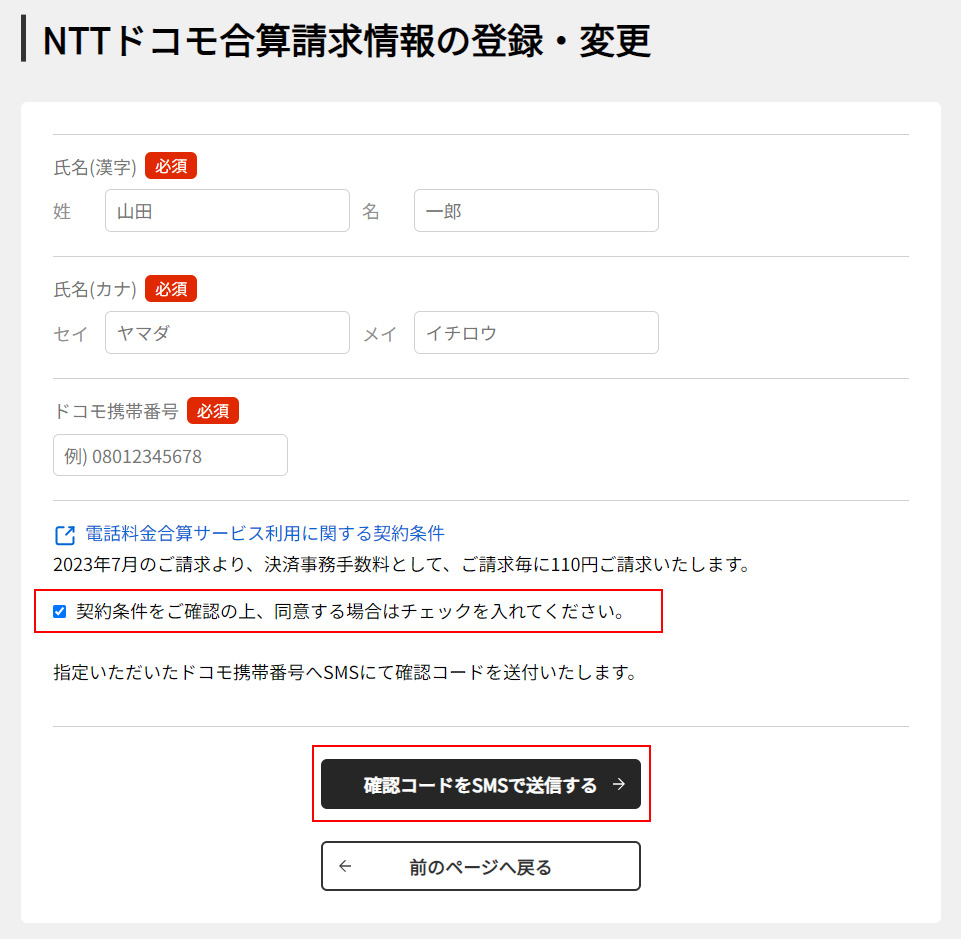Click the 必須 badge next to 氏名(カナ)

coord(171,288)
